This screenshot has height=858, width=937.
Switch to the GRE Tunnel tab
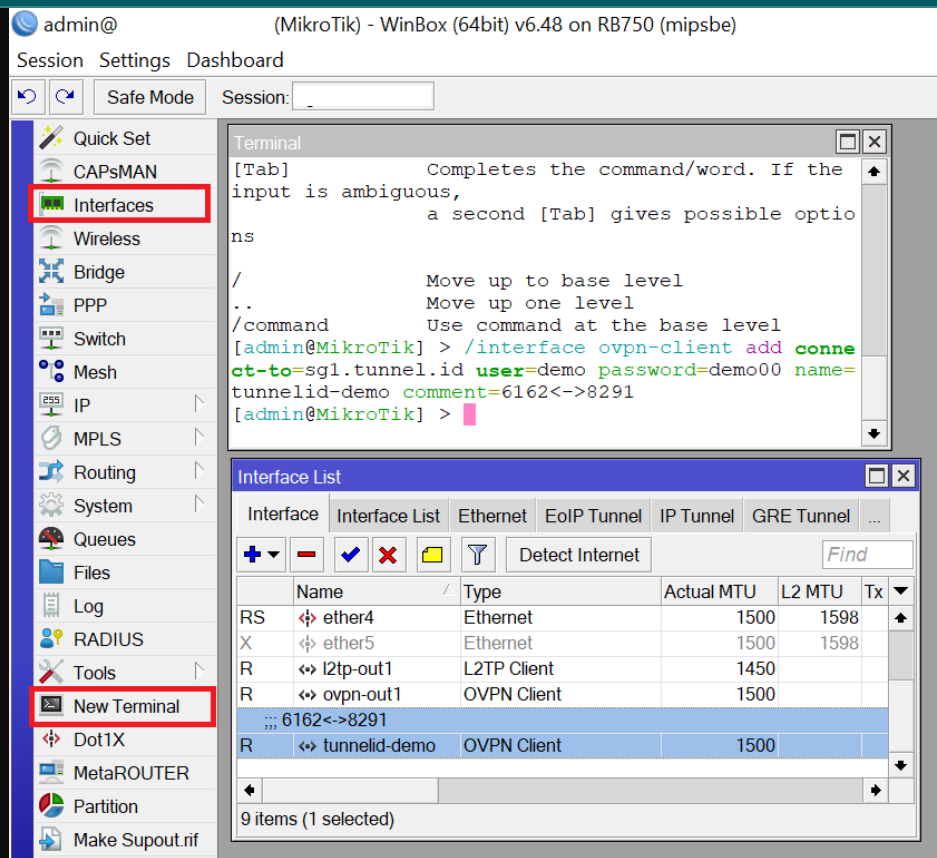coord(801,516)
